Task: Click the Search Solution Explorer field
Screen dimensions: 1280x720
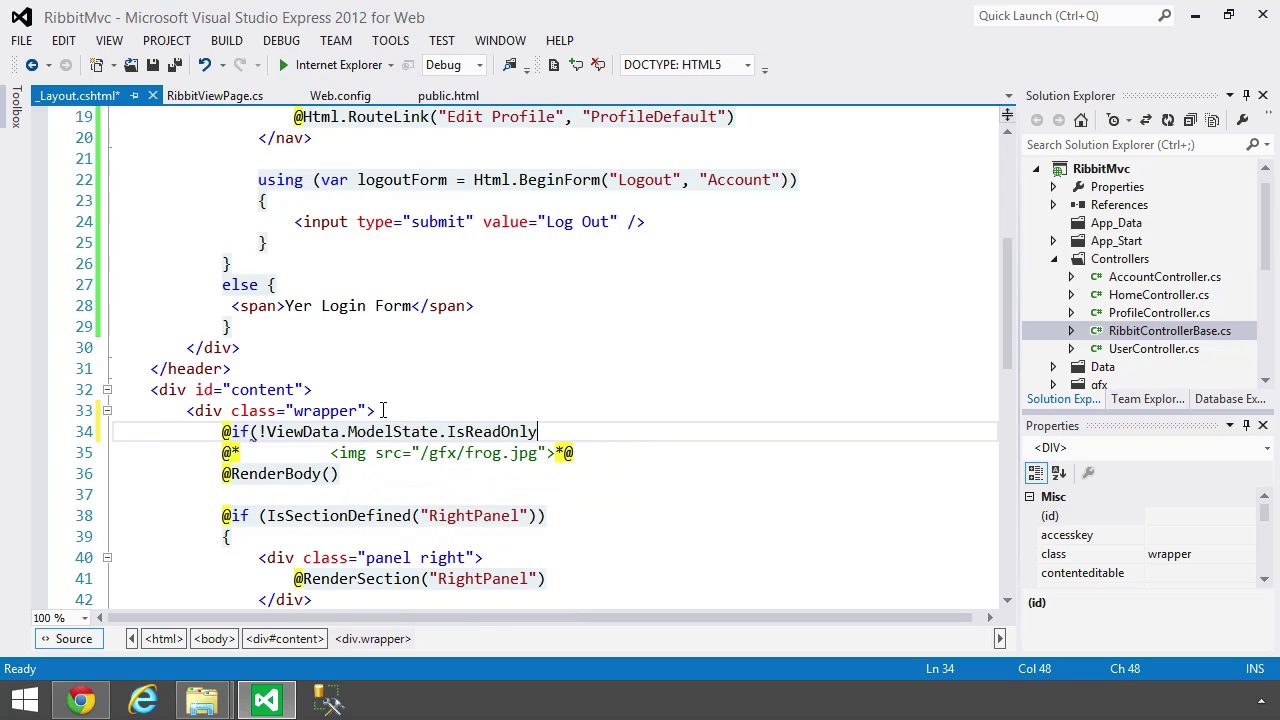Action: (1134, 145)
